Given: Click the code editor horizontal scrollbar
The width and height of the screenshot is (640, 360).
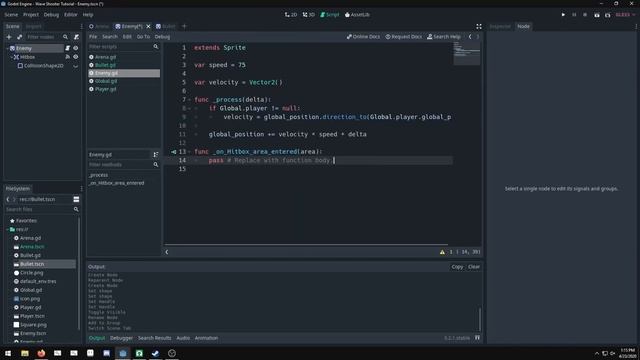Looking at the screenshot, I should pos(307,245).
